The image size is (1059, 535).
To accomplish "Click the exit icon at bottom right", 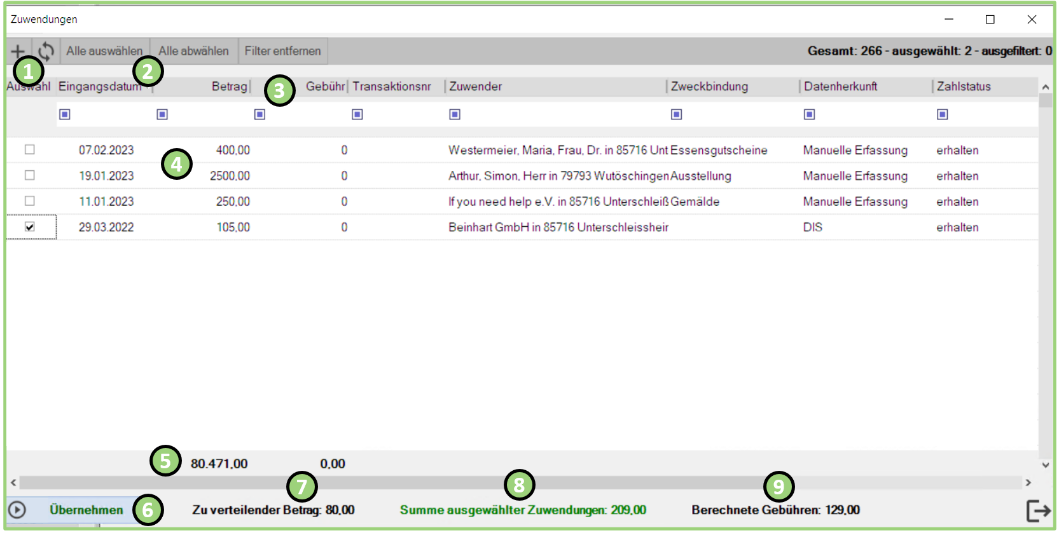I will [1039, 510].
